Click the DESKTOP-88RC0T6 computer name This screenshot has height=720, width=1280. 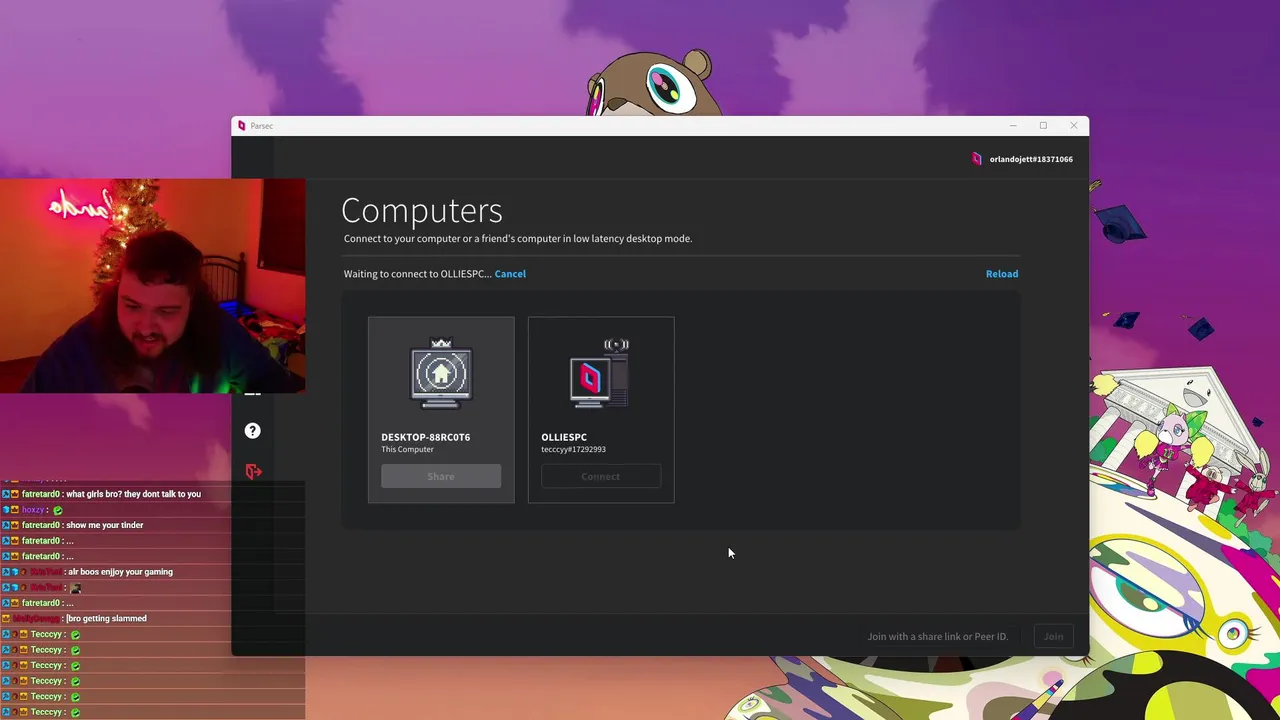[425, 437]
